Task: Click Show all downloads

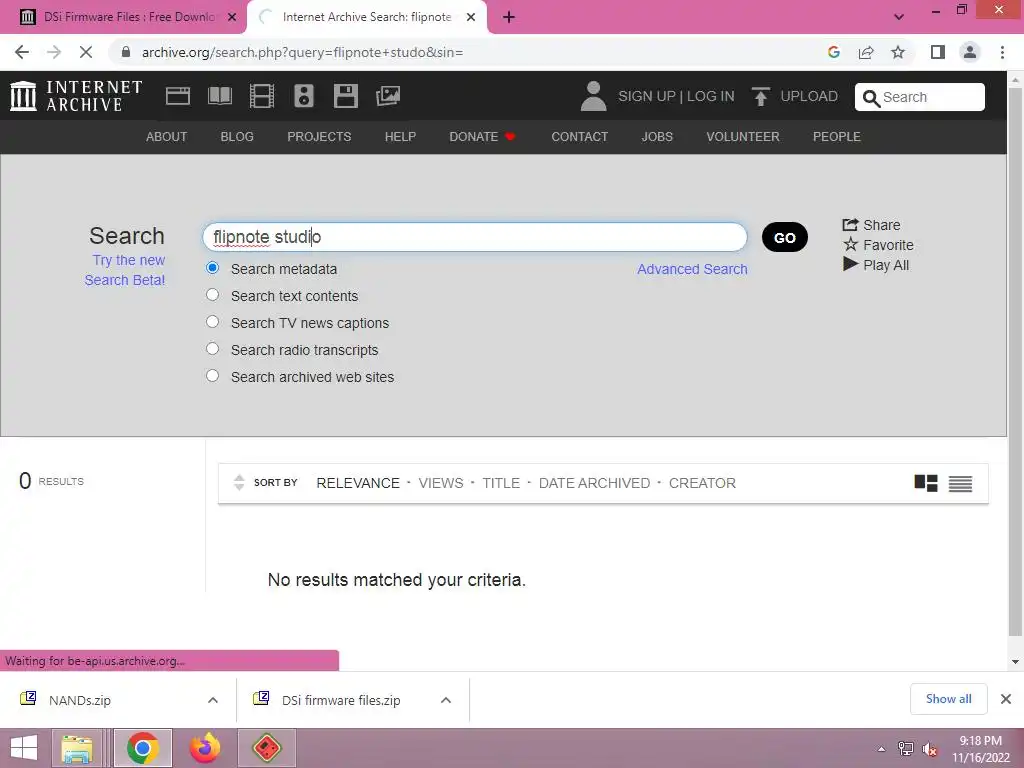Action: [x=948, y=699]
